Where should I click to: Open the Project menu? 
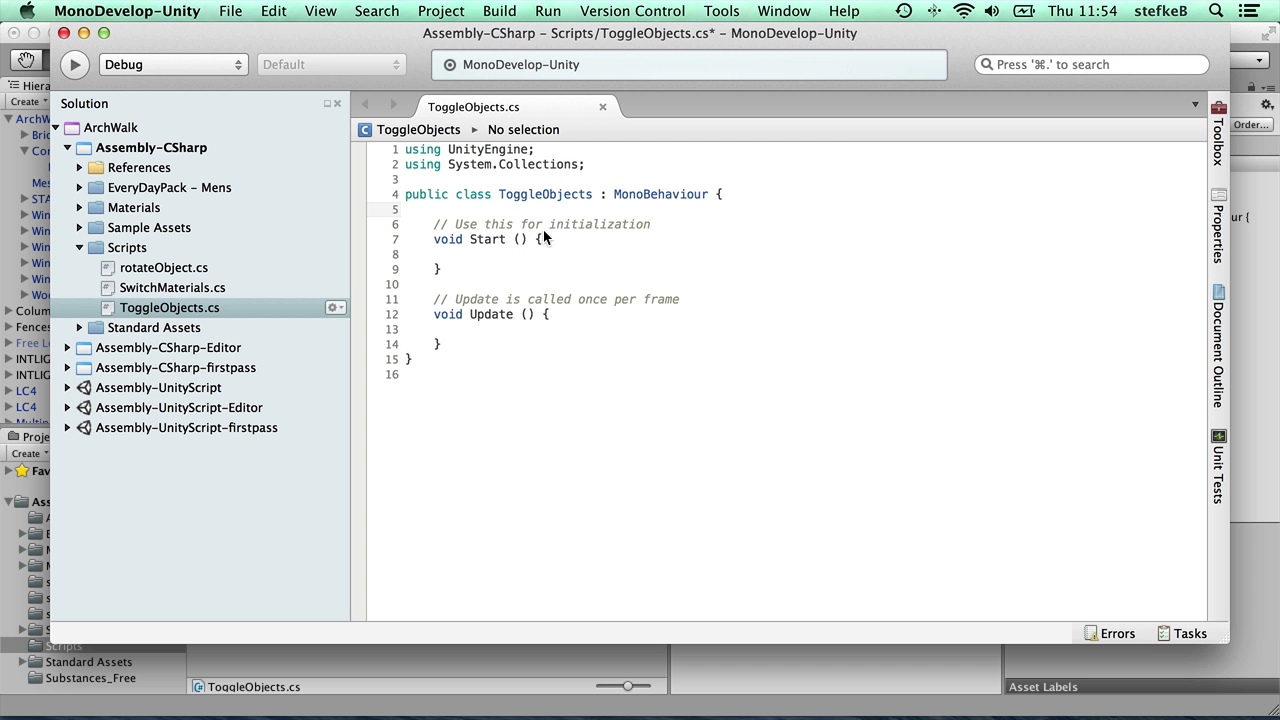point(441,11)
